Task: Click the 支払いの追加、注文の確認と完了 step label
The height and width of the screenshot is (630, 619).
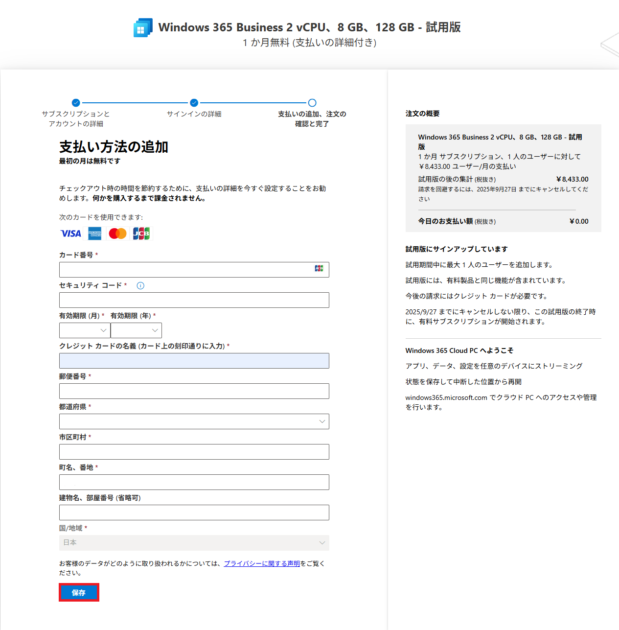Action: coord(312,119)
